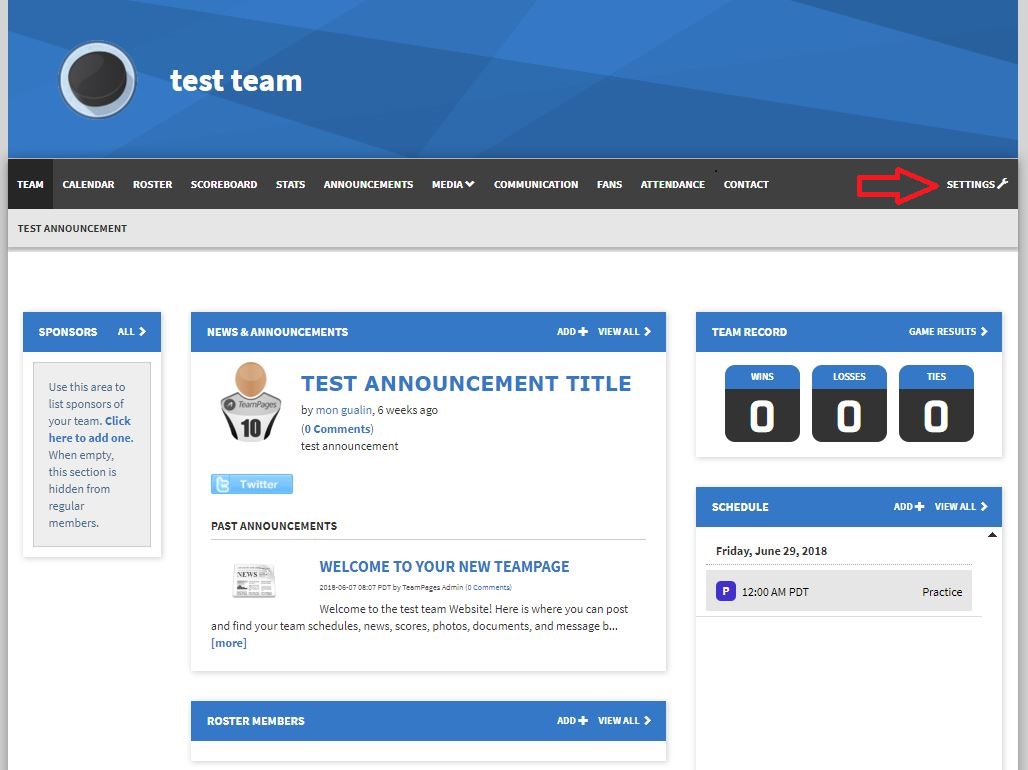Image resolution: width=1028 pixels, height=770 pixels.
Task: Click the test team header title
Action: [236, 81]
